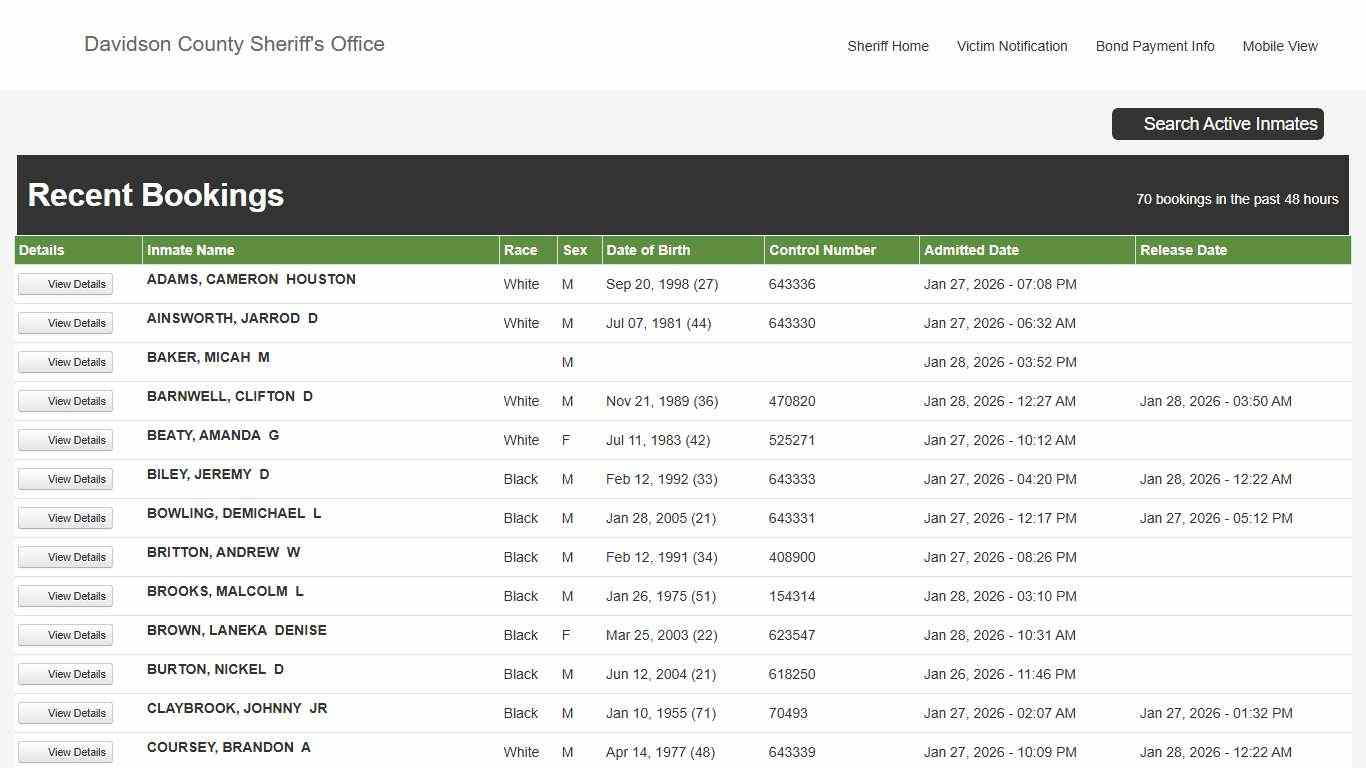View details for Adams, Cameron Houston
1366x768 pixels.
[x=66, y=284]
